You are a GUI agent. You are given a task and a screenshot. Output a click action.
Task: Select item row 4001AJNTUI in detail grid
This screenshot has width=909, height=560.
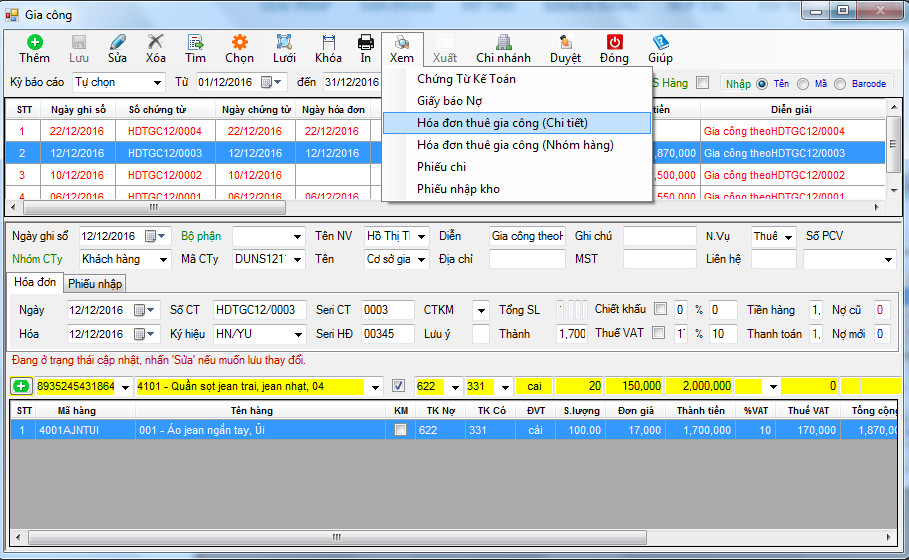point(453,430)
